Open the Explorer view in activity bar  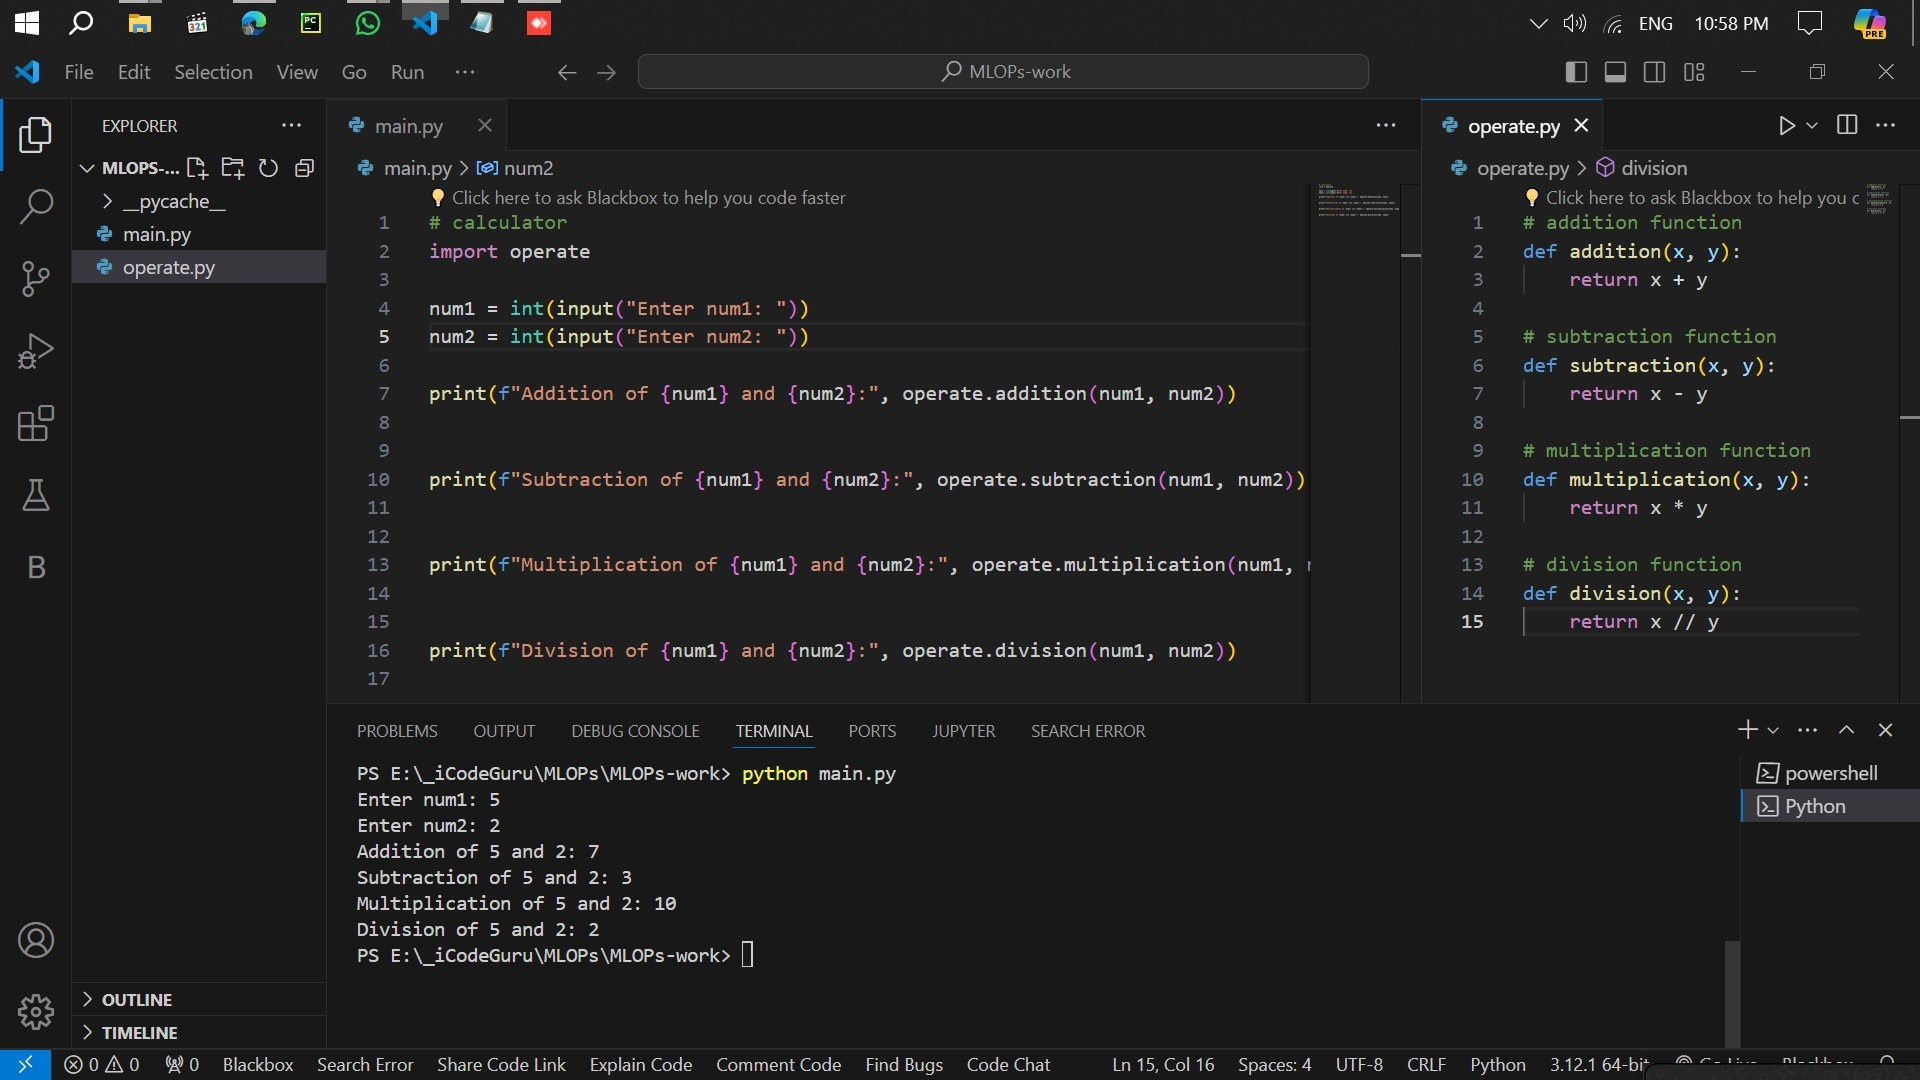click(36, 135)
